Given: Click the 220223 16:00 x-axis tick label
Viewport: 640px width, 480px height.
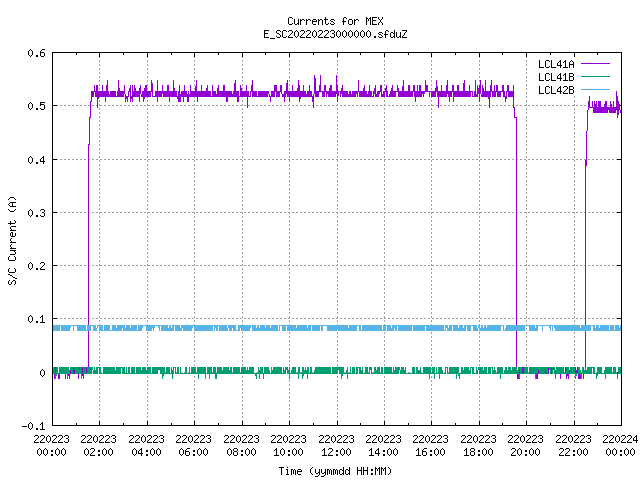Looking at the screenshot, I should 431,446.
